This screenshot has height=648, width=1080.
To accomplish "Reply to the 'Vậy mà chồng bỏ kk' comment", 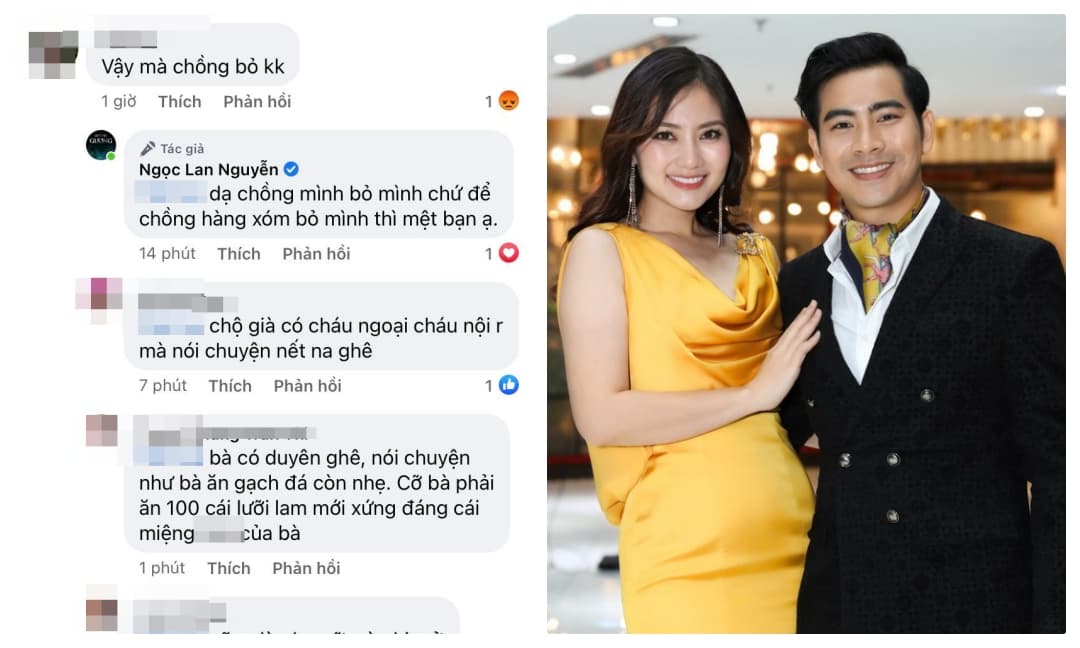I will tap(257, 102).
